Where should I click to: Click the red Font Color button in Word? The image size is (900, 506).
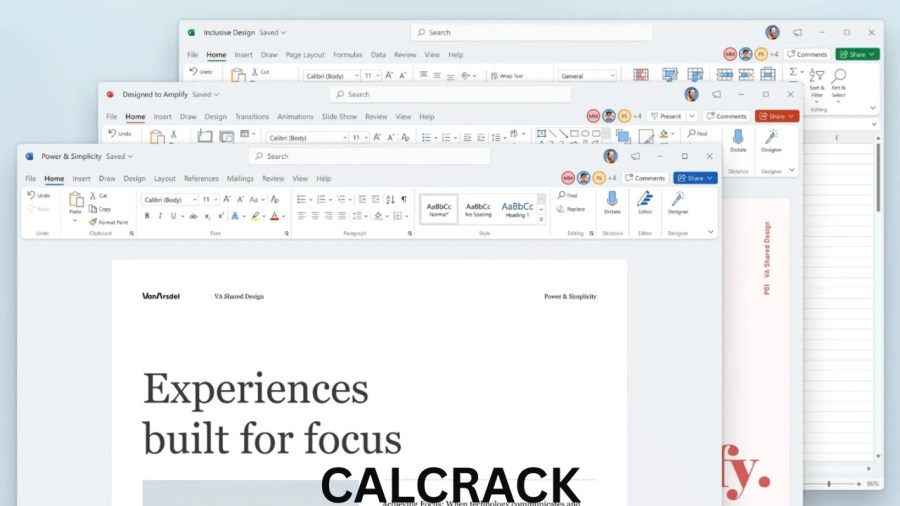[275, 216]
